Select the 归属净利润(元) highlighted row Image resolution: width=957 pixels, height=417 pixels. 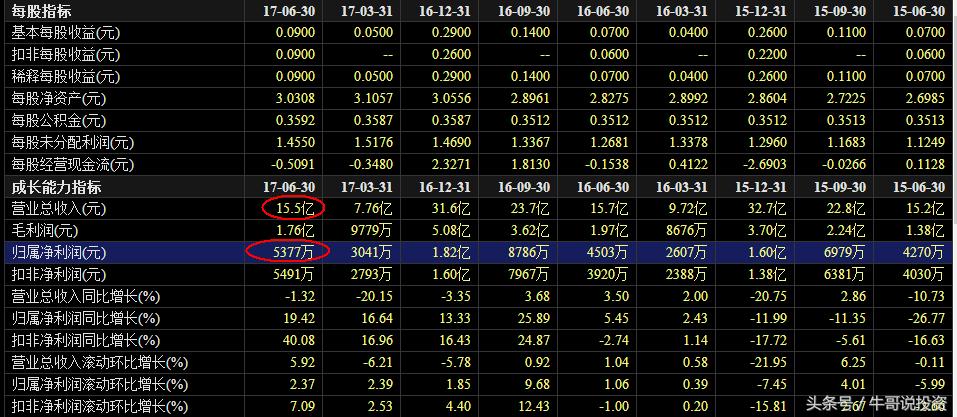pos(478,253)
